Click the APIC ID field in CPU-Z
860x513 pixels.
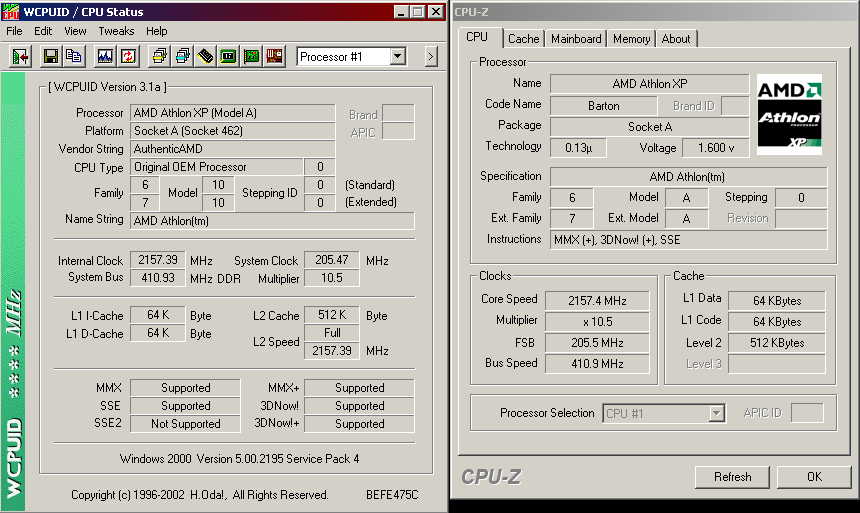pyautogui.click(x=807, y=413)
